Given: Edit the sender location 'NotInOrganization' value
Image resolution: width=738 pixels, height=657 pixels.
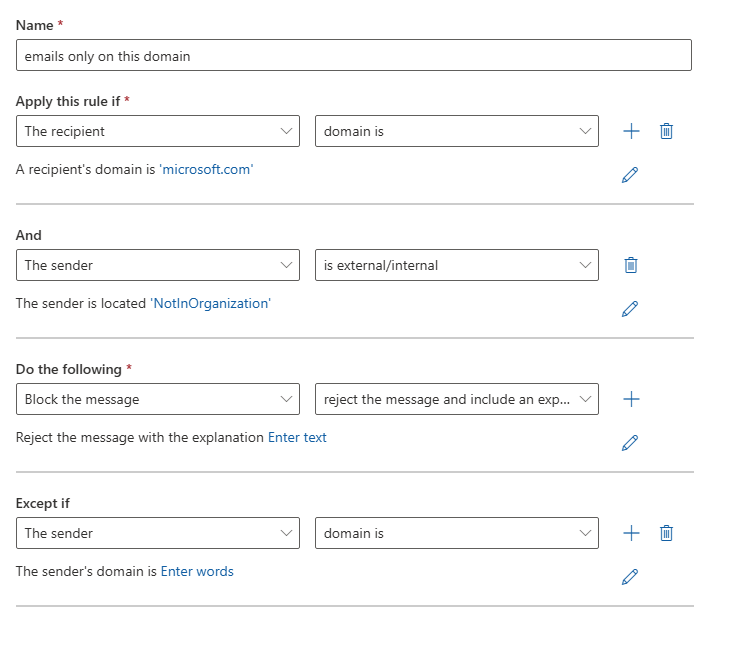Looking at the screenshot, I should 630,309.
